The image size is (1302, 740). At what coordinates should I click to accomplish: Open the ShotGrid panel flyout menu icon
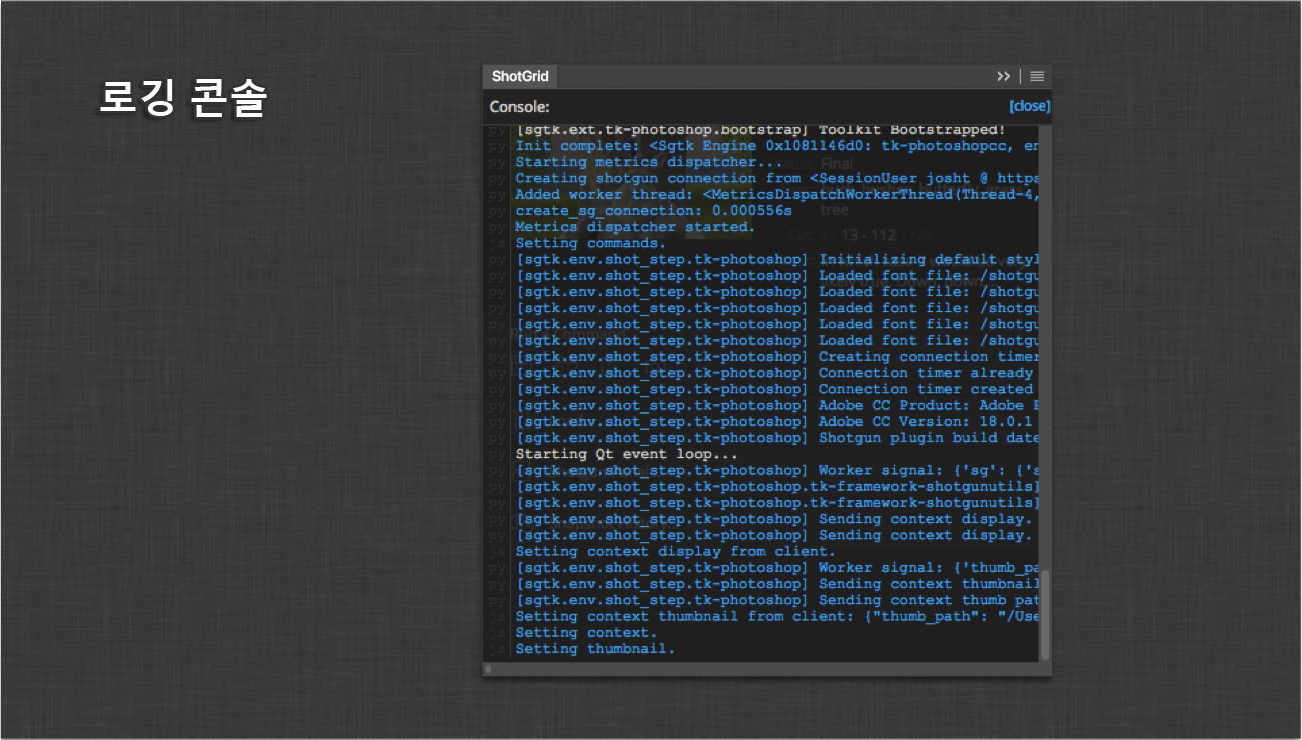click(x=1037, y=77)
